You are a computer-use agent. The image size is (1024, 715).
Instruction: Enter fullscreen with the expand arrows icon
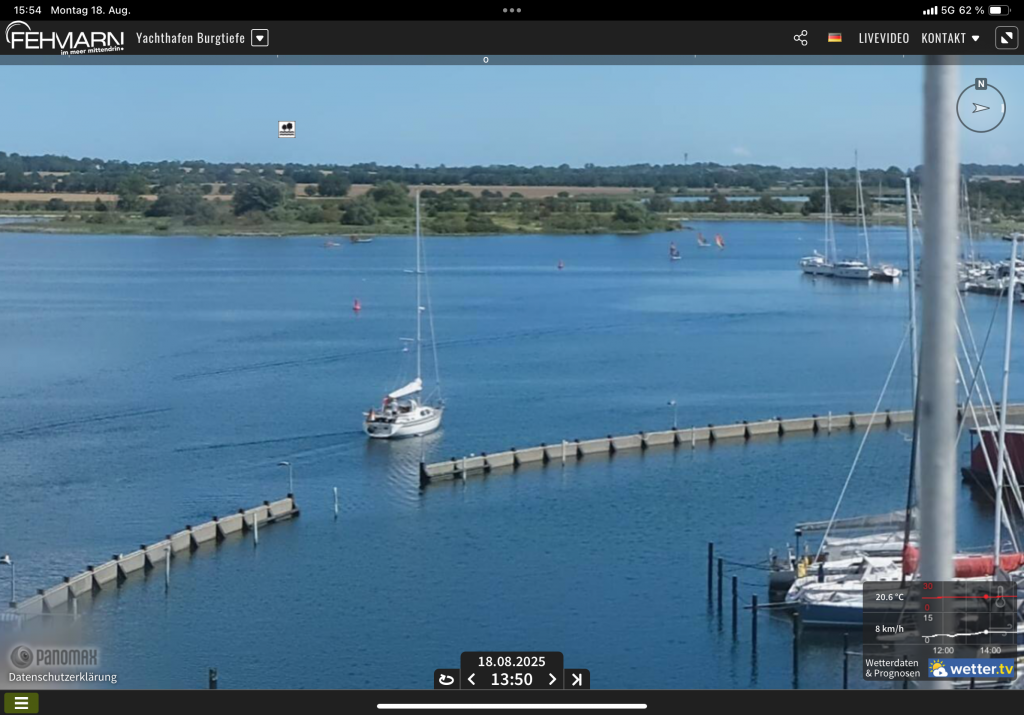click(x=1006, y=38)
